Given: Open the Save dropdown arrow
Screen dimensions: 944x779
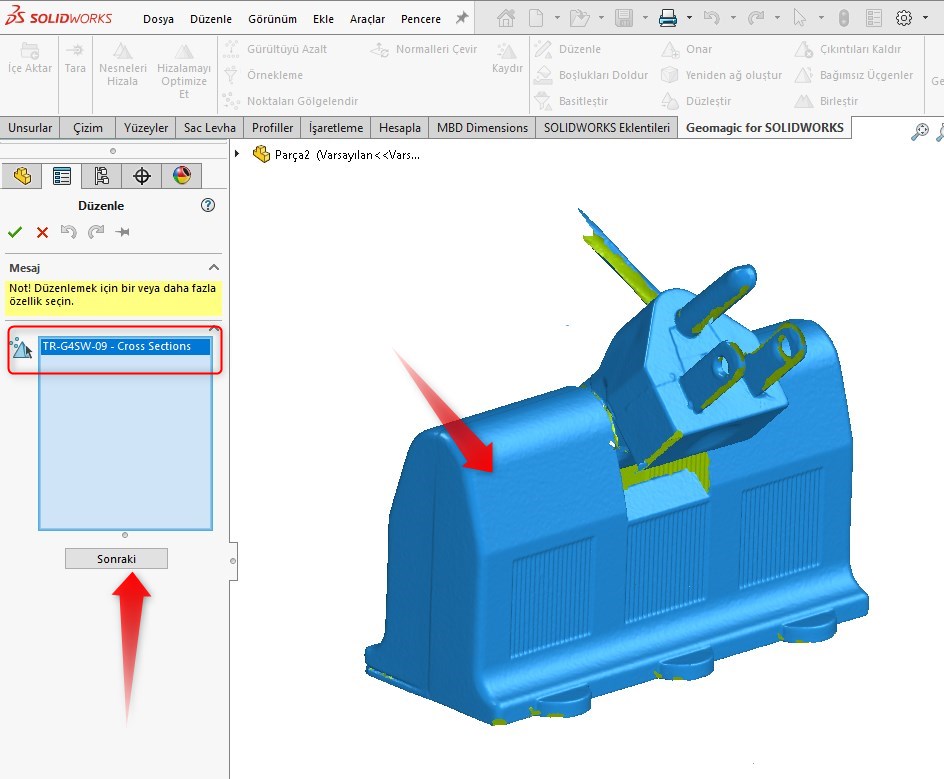Looking at the screenshot, I should [645, 18].
